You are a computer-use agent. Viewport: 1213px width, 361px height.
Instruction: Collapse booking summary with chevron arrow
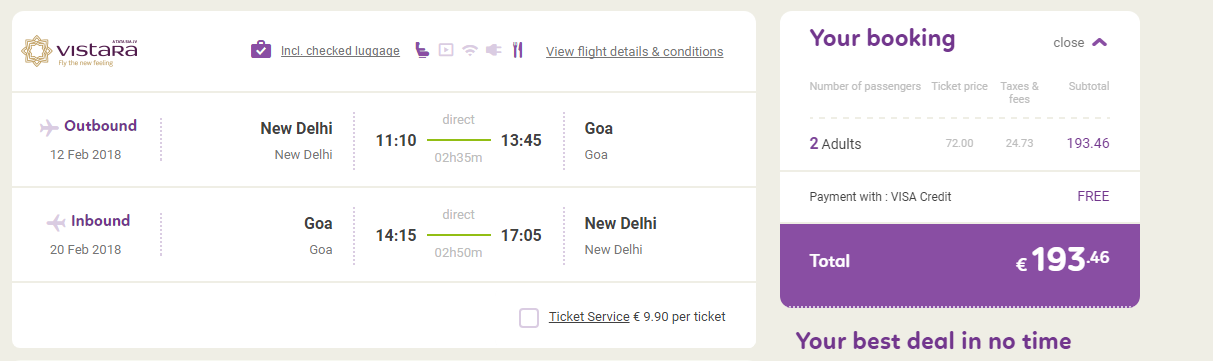point(1100,43)
